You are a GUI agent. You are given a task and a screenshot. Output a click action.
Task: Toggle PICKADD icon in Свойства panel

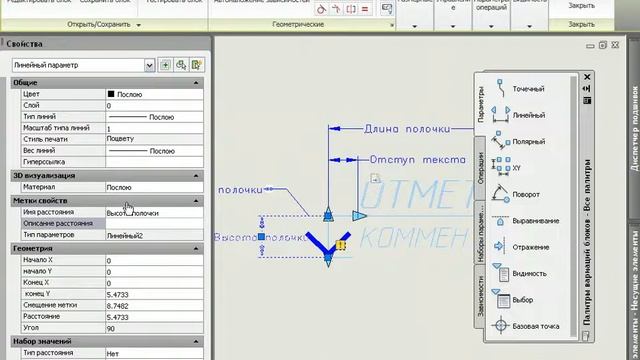coord(165,65)
